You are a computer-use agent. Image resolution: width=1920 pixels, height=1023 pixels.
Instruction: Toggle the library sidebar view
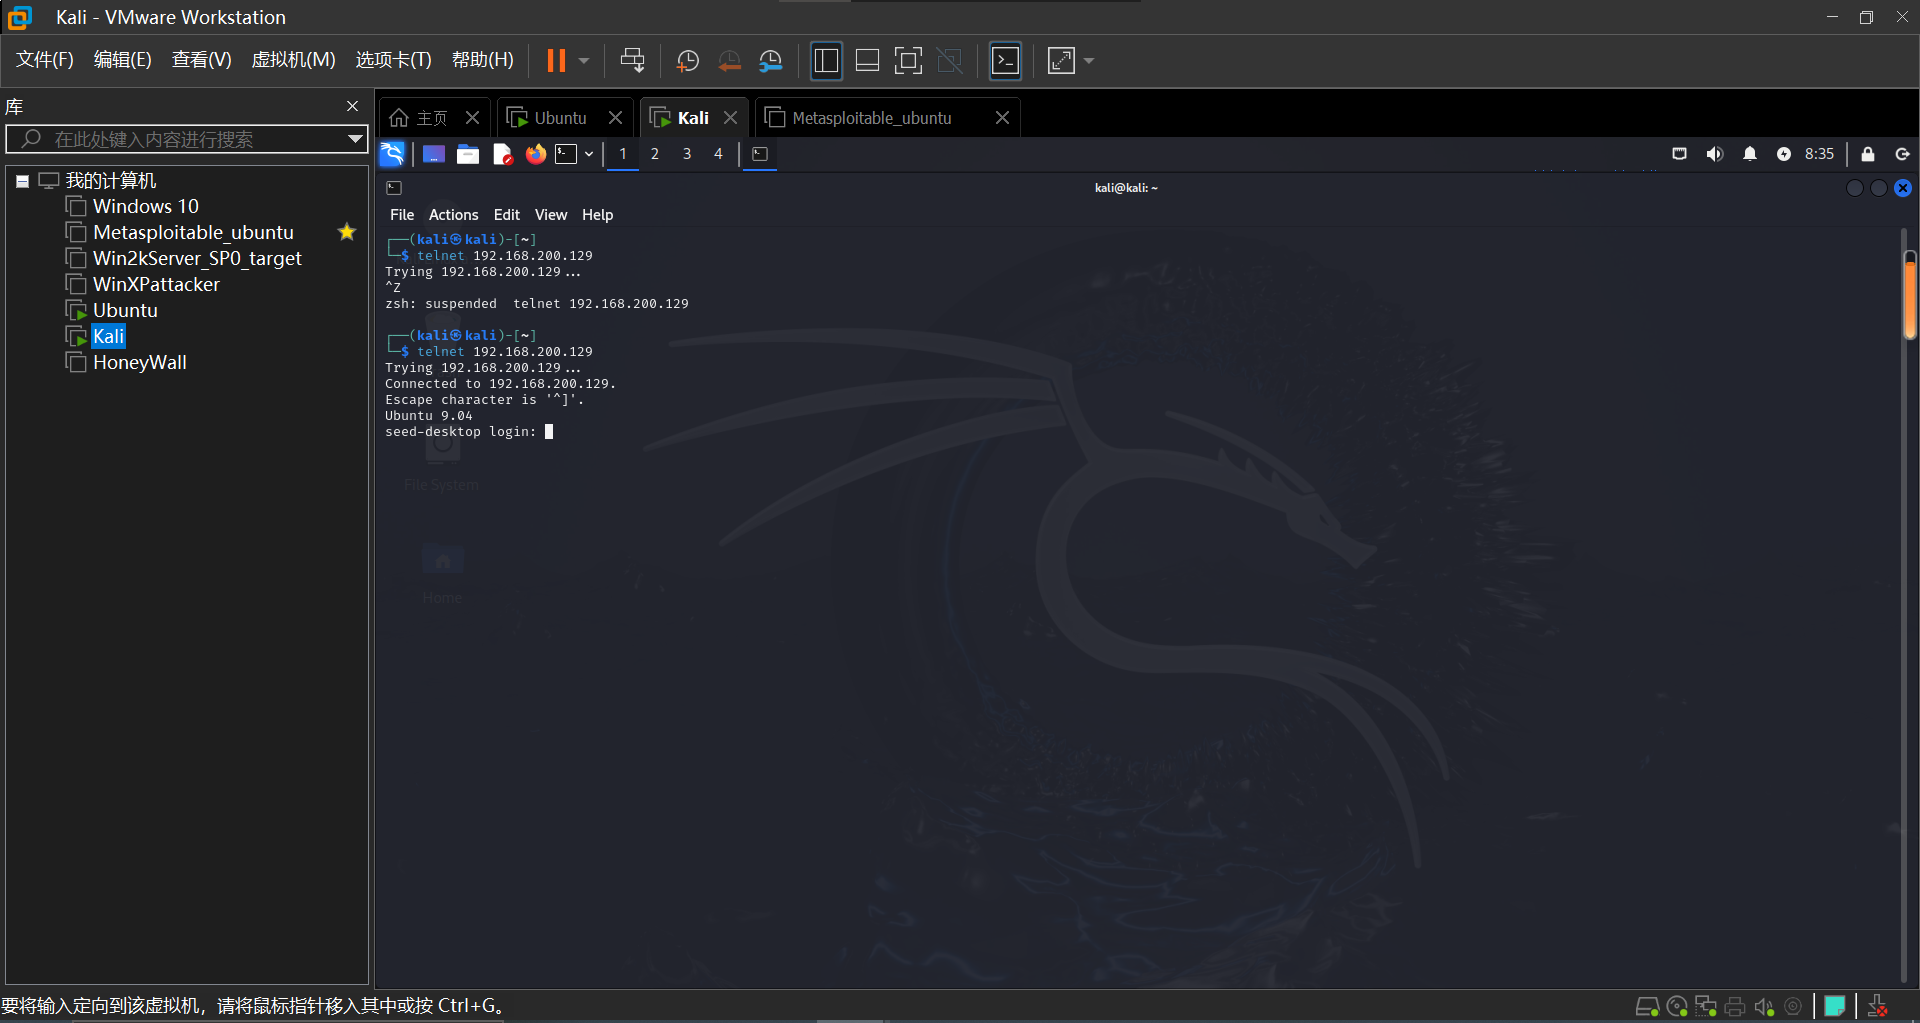[x=826, y=61]
